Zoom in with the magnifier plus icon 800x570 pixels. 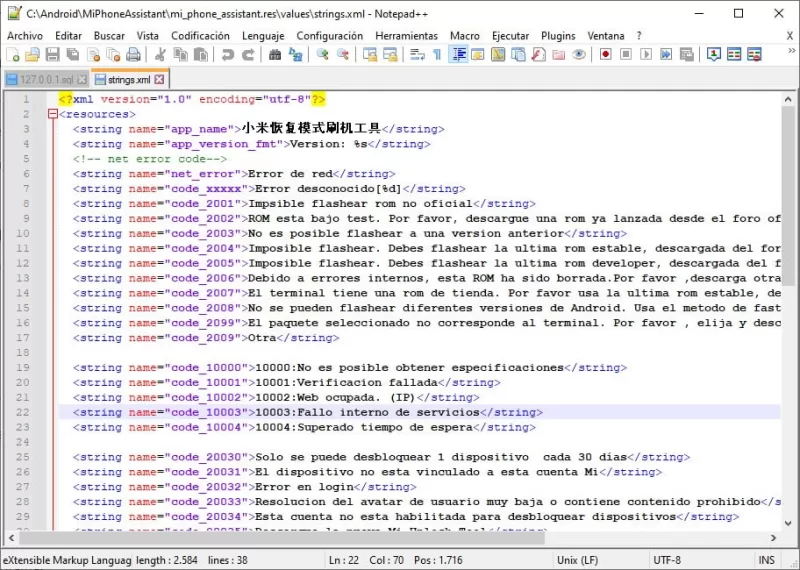tap(322, 54)
